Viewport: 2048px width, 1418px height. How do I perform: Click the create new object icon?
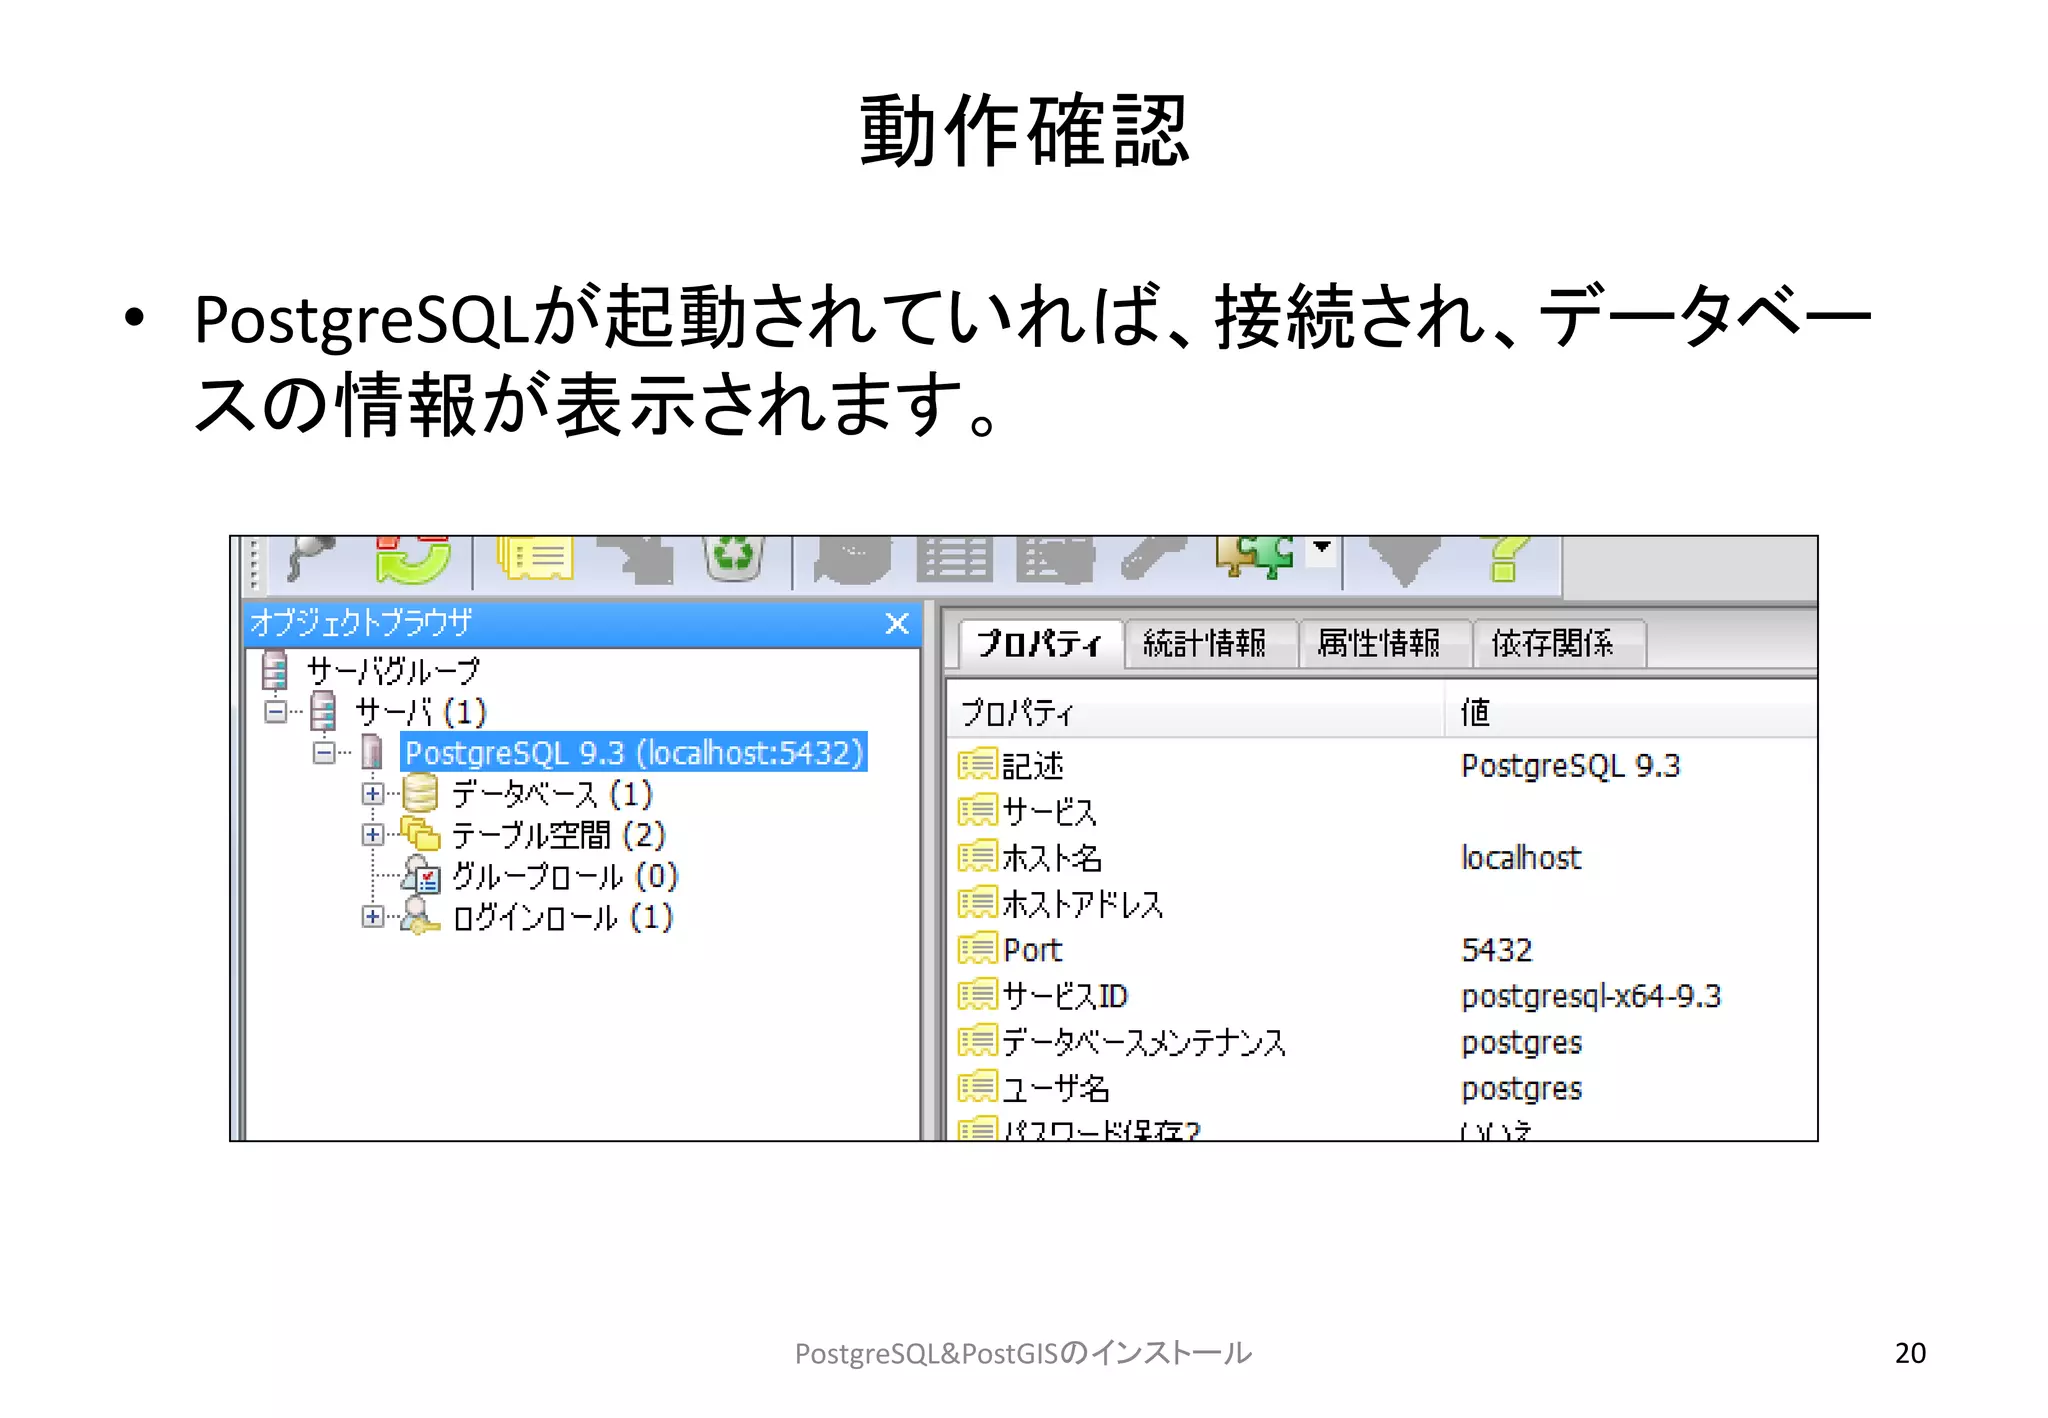636,559
